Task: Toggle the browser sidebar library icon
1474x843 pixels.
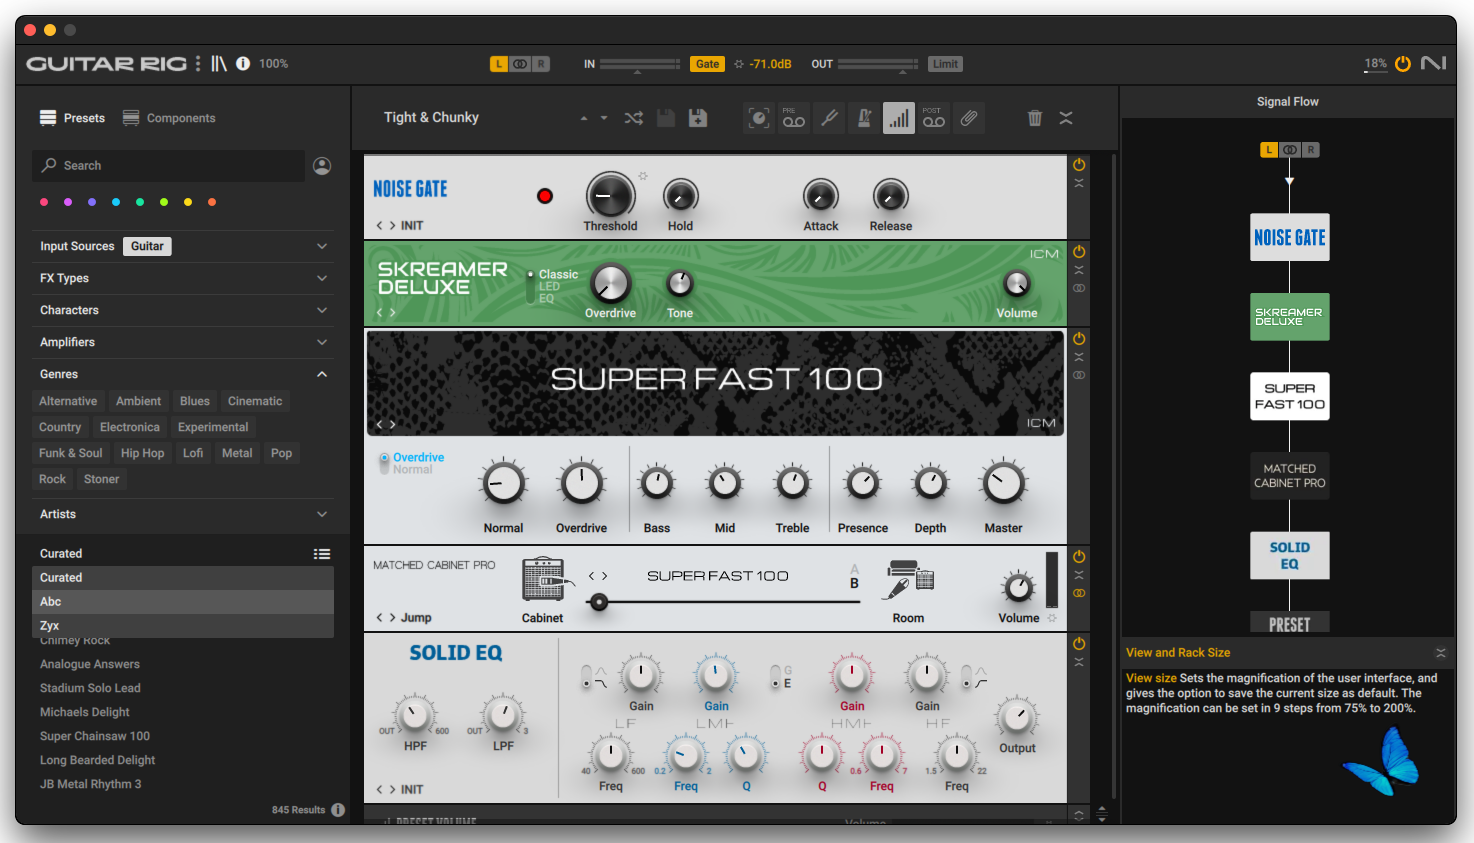Action: 219,63
